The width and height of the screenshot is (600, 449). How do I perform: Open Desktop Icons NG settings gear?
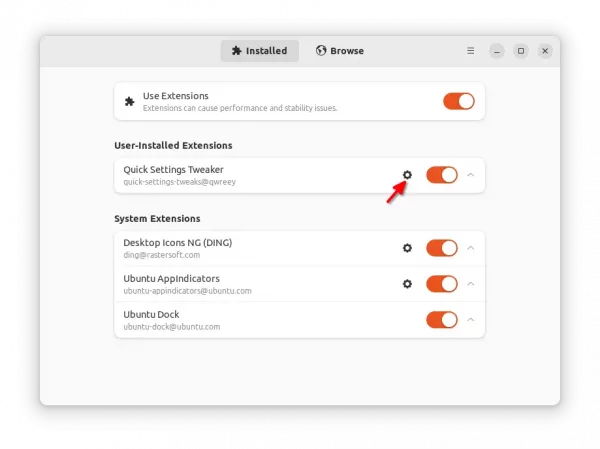(x=407, y=248)
